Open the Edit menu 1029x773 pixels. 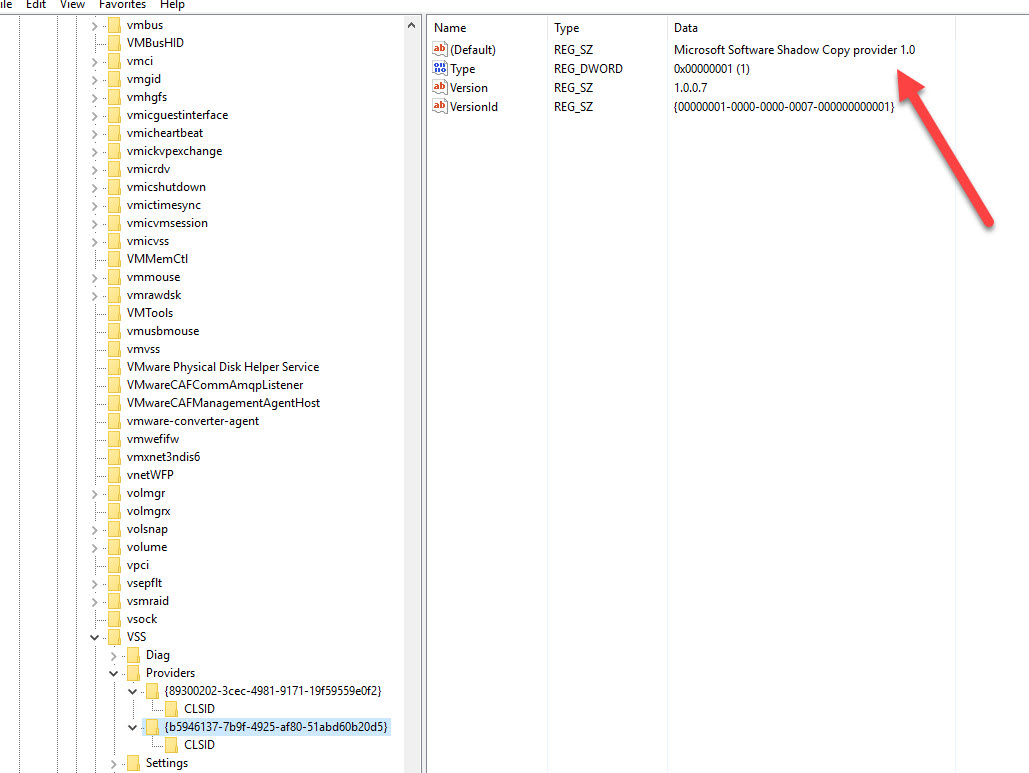36,5
